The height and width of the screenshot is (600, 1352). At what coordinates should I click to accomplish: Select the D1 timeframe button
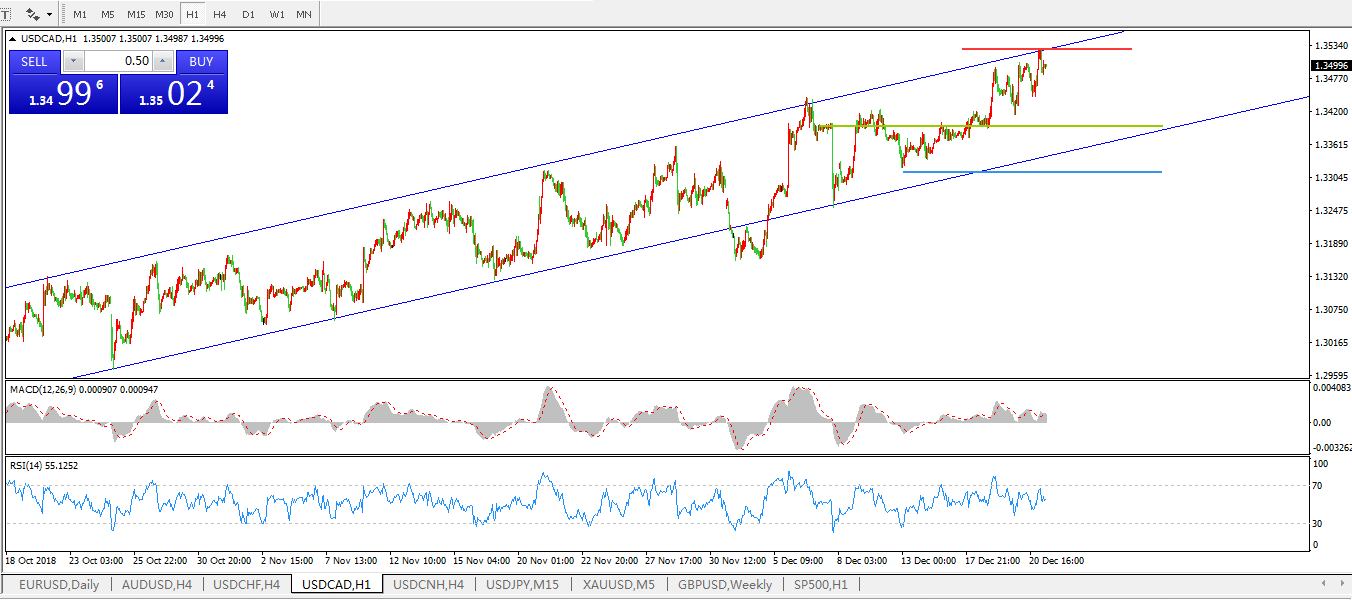click(x=248, y=15)
